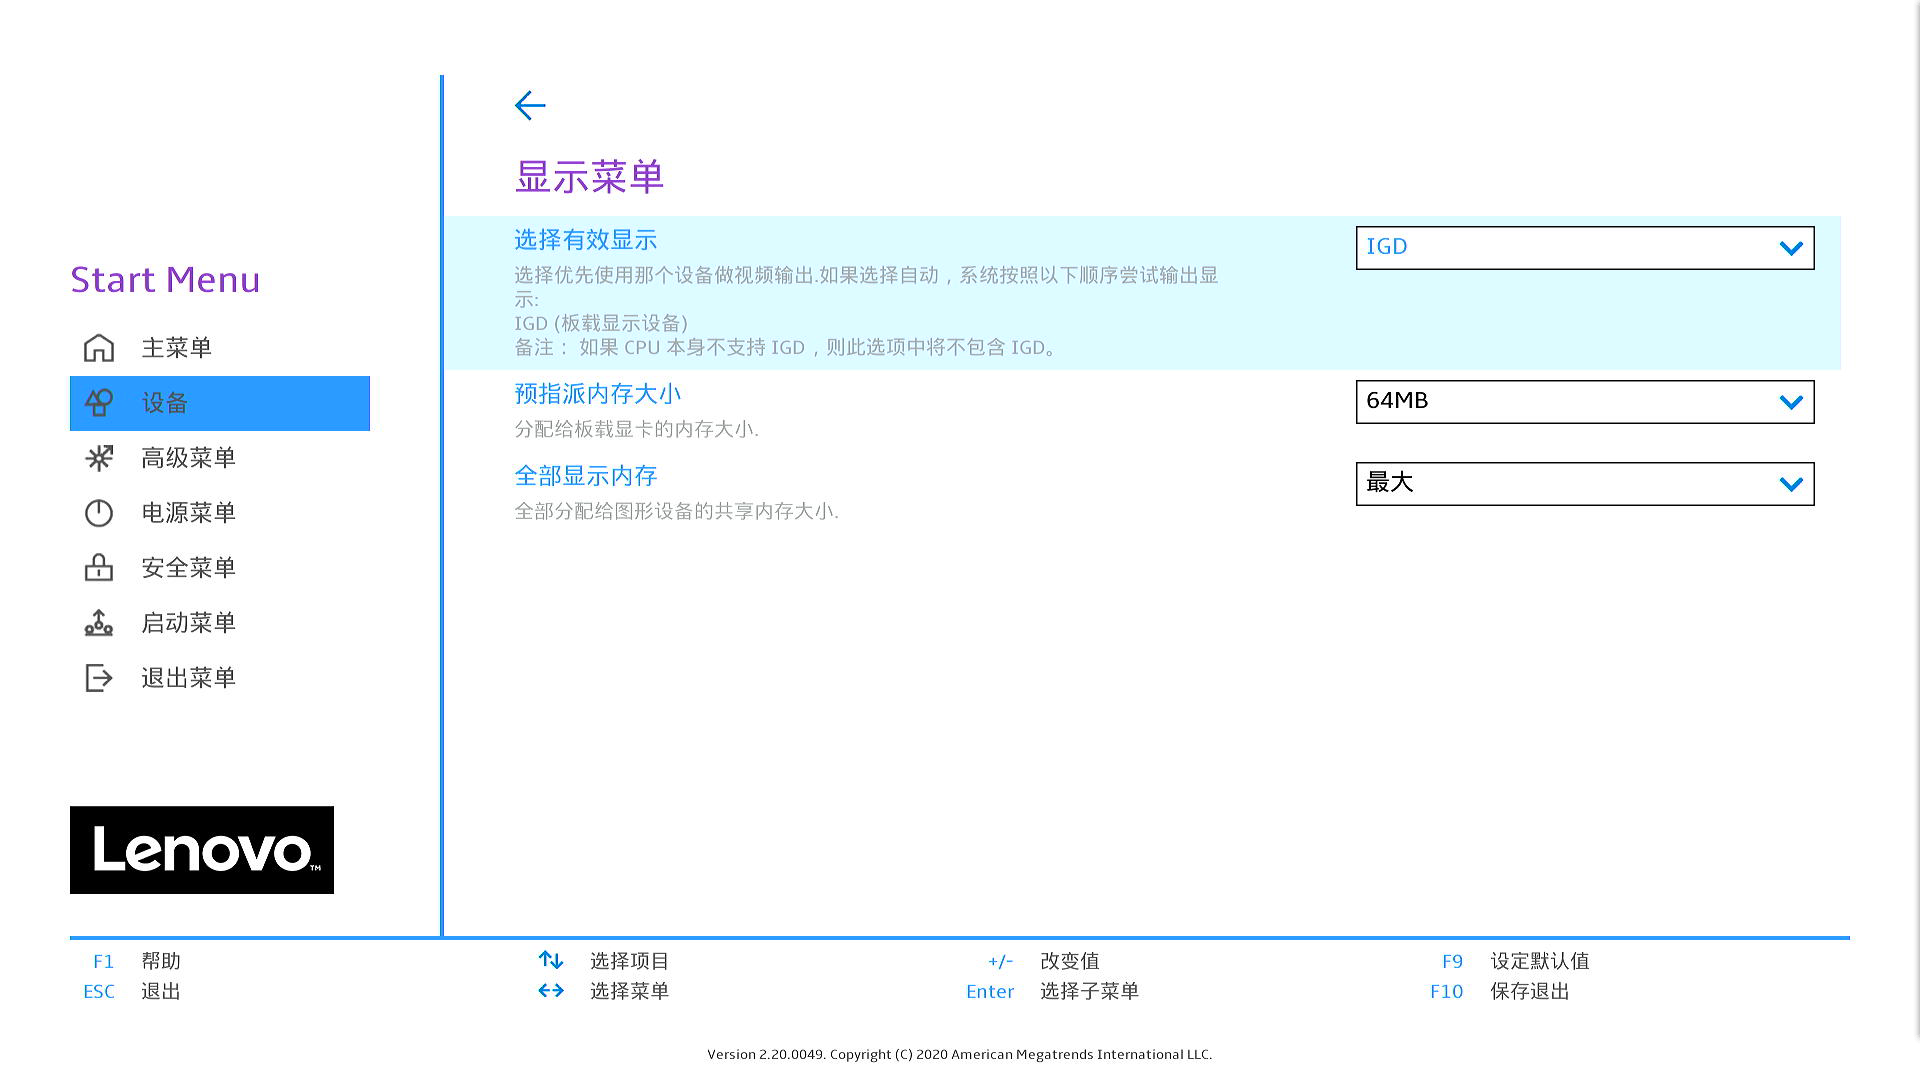Click the exit icon beside 退出菜单
Viewport: 1920px width, 1080px height.
99,678
